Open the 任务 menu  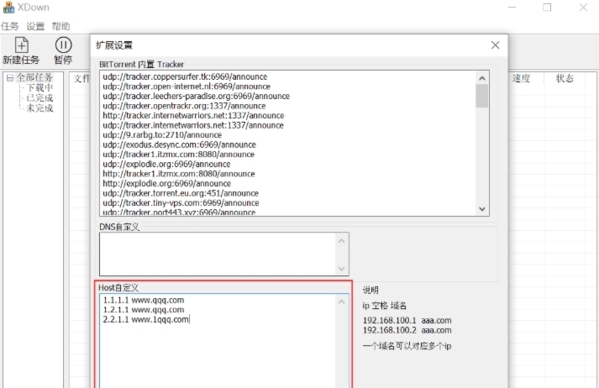pyautogui.click(x=10, y=26)
